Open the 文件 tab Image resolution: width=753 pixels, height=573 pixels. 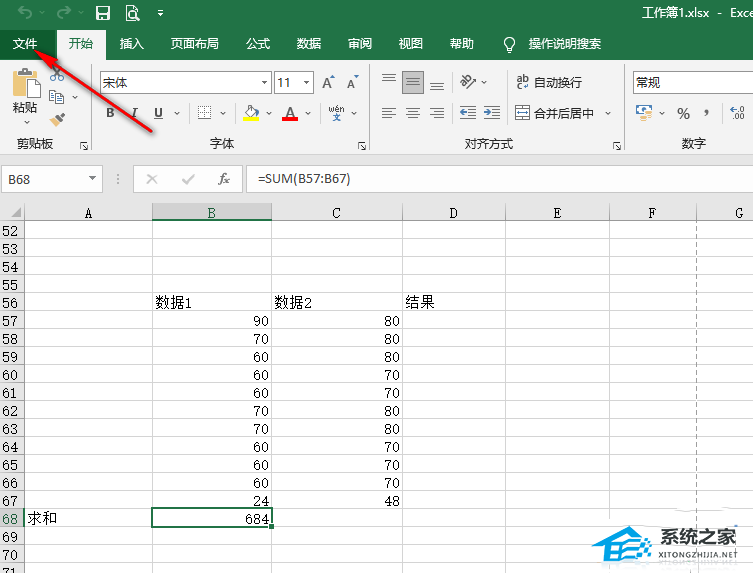(x=25, y=44)
